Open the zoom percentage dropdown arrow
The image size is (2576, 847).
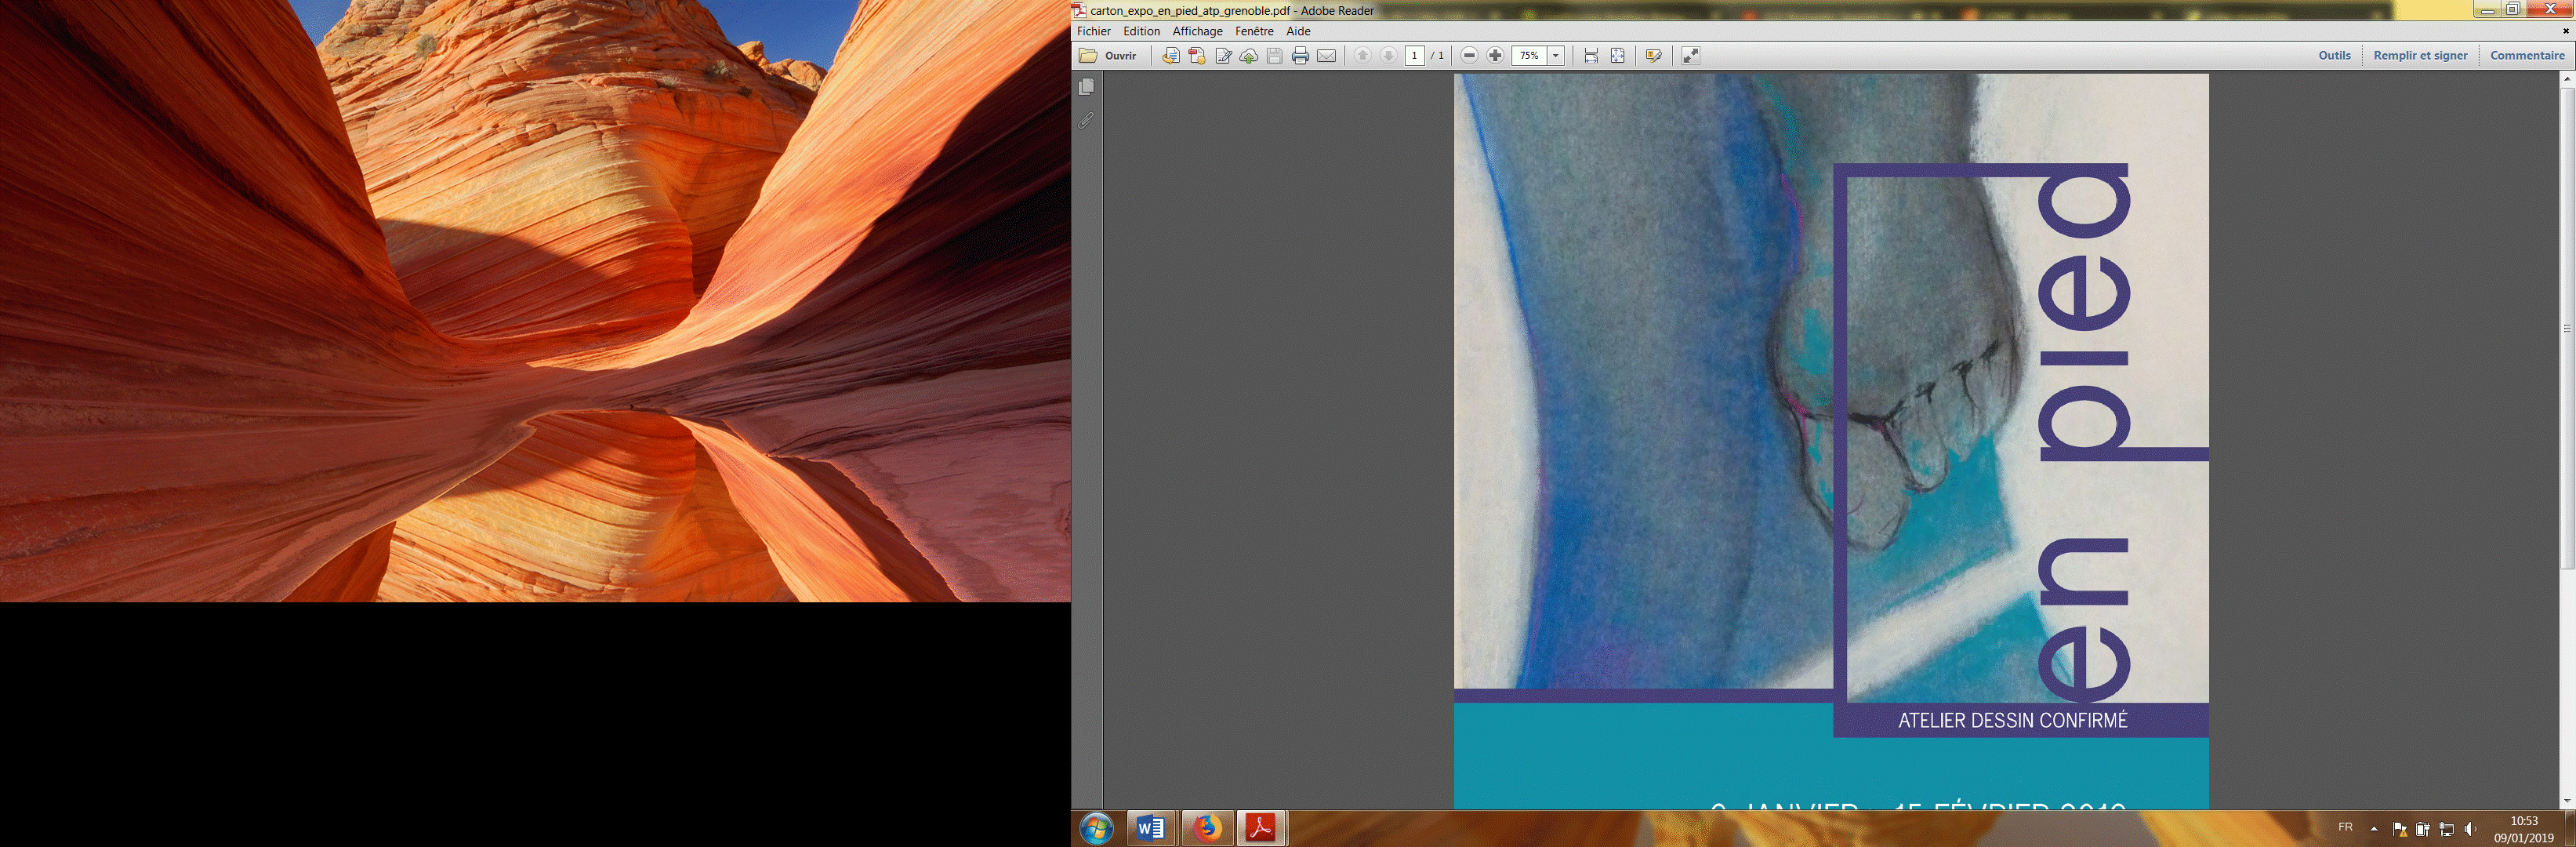tap(1556, 56)
